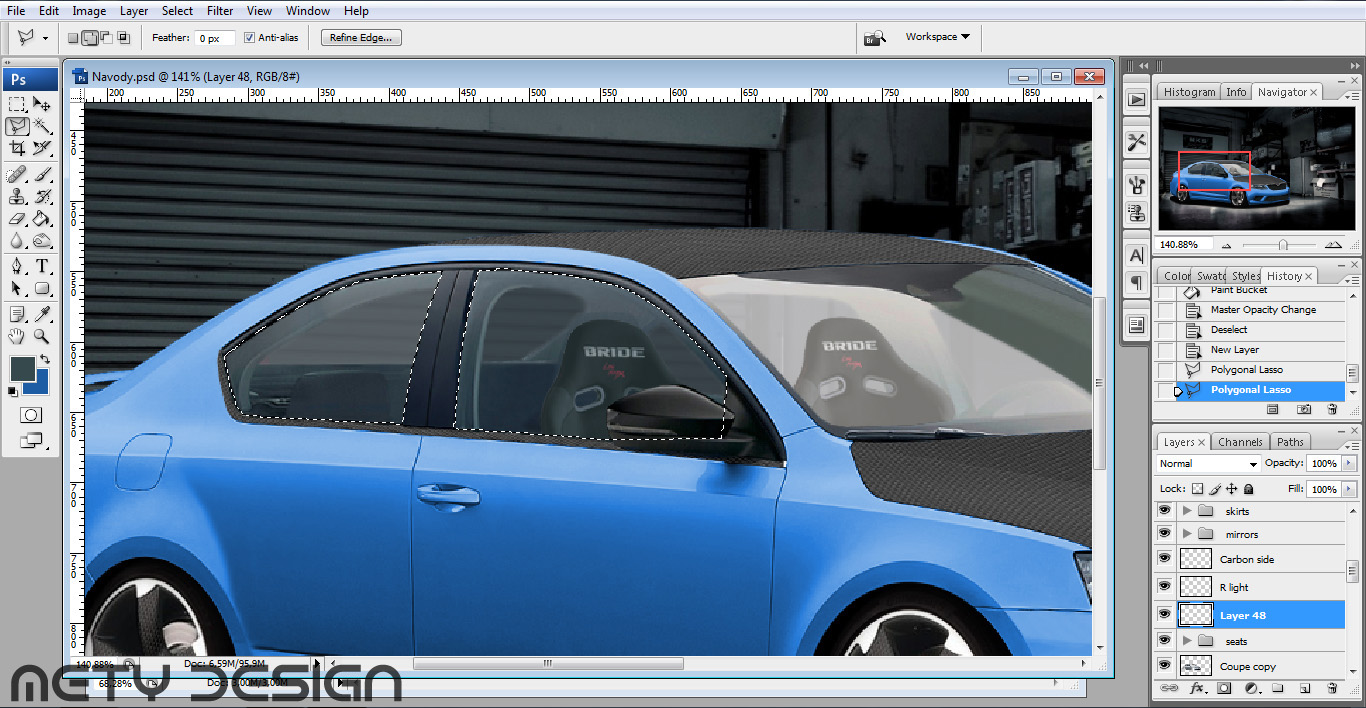Enable Lock all for layer
1366x708 pixels.
tap(1249, 489)
